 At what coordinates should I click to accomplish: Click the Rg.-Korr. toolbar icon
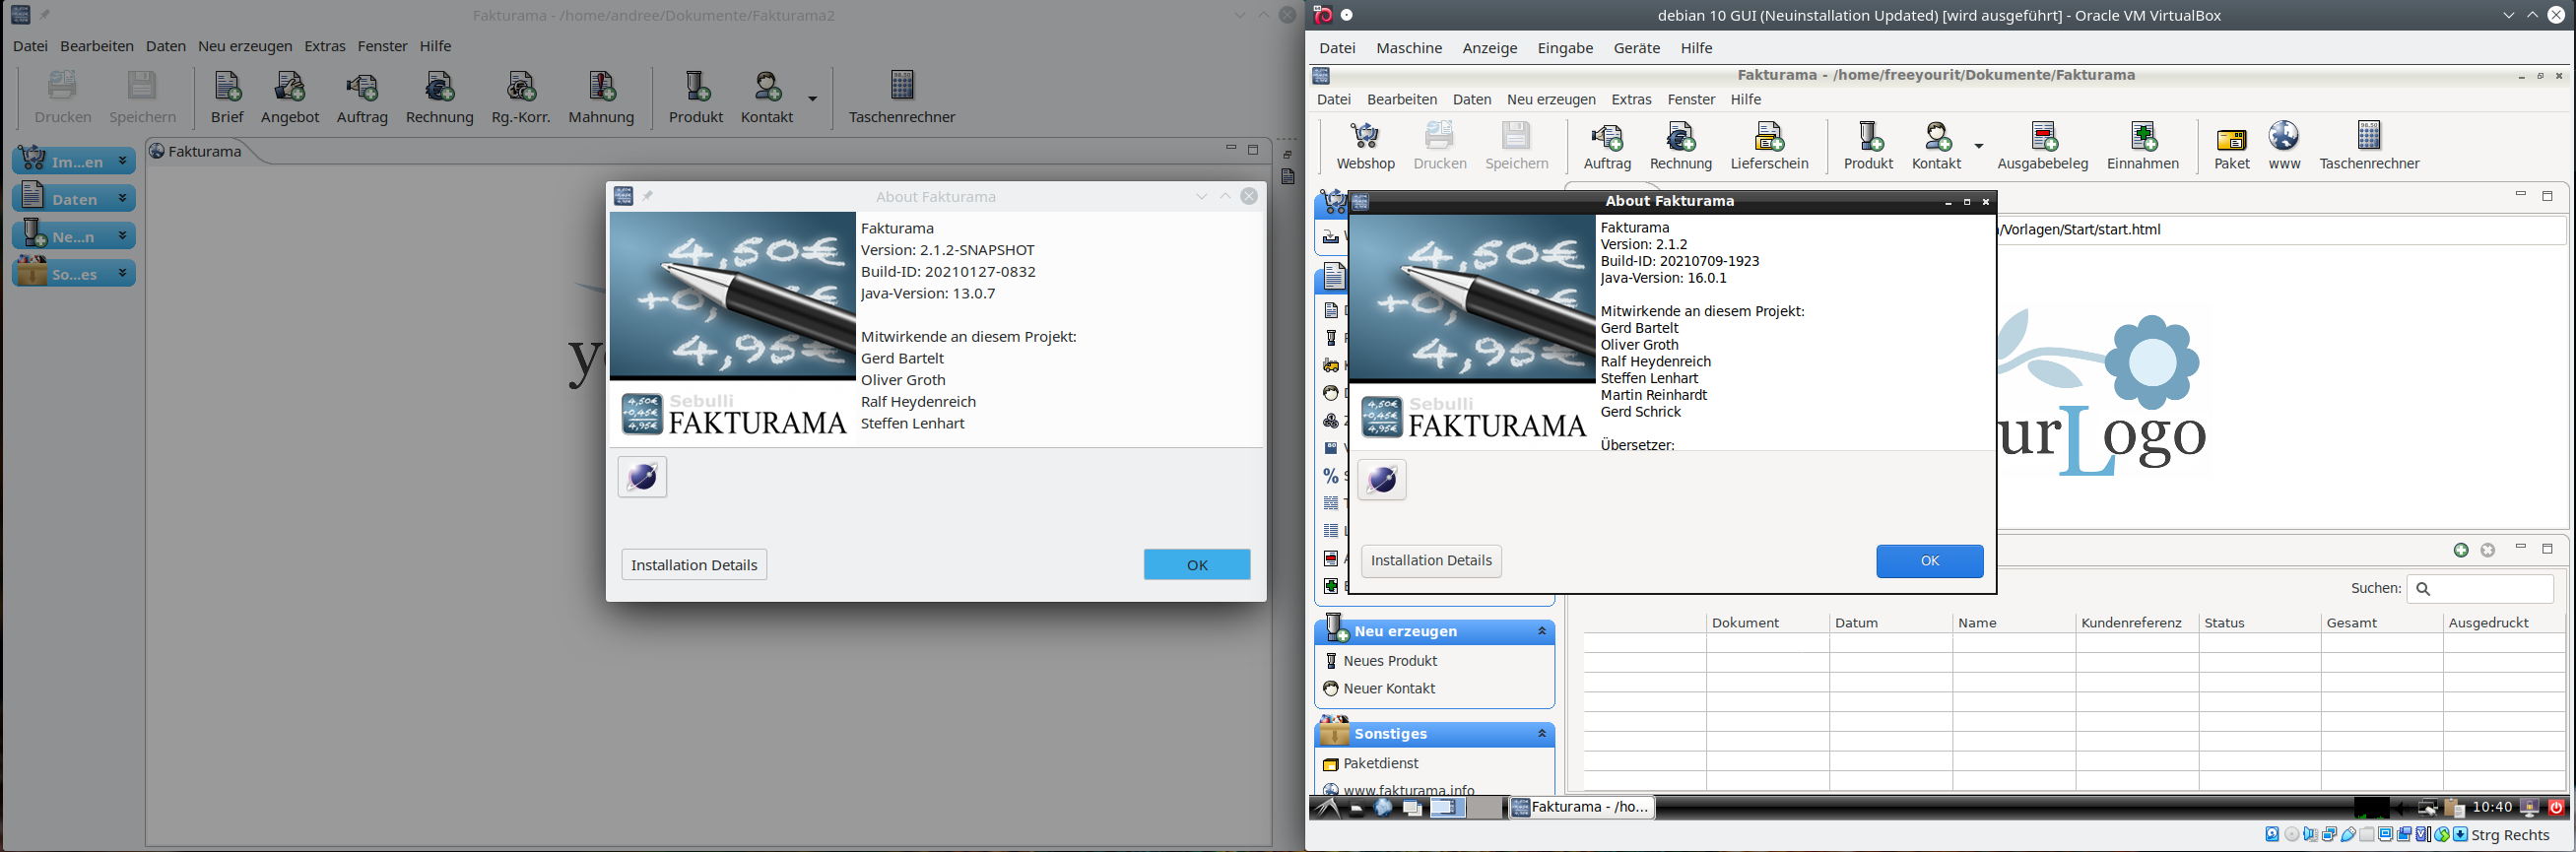521,98
